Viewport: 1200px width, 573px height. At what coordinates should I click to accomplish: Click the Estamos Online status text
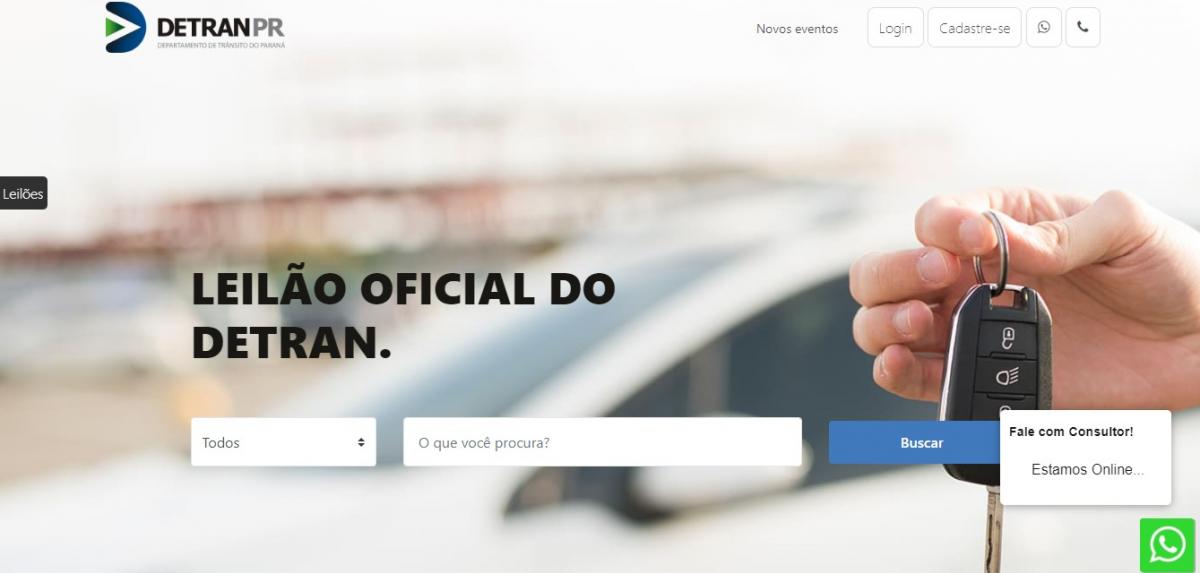click(1087, 470)
